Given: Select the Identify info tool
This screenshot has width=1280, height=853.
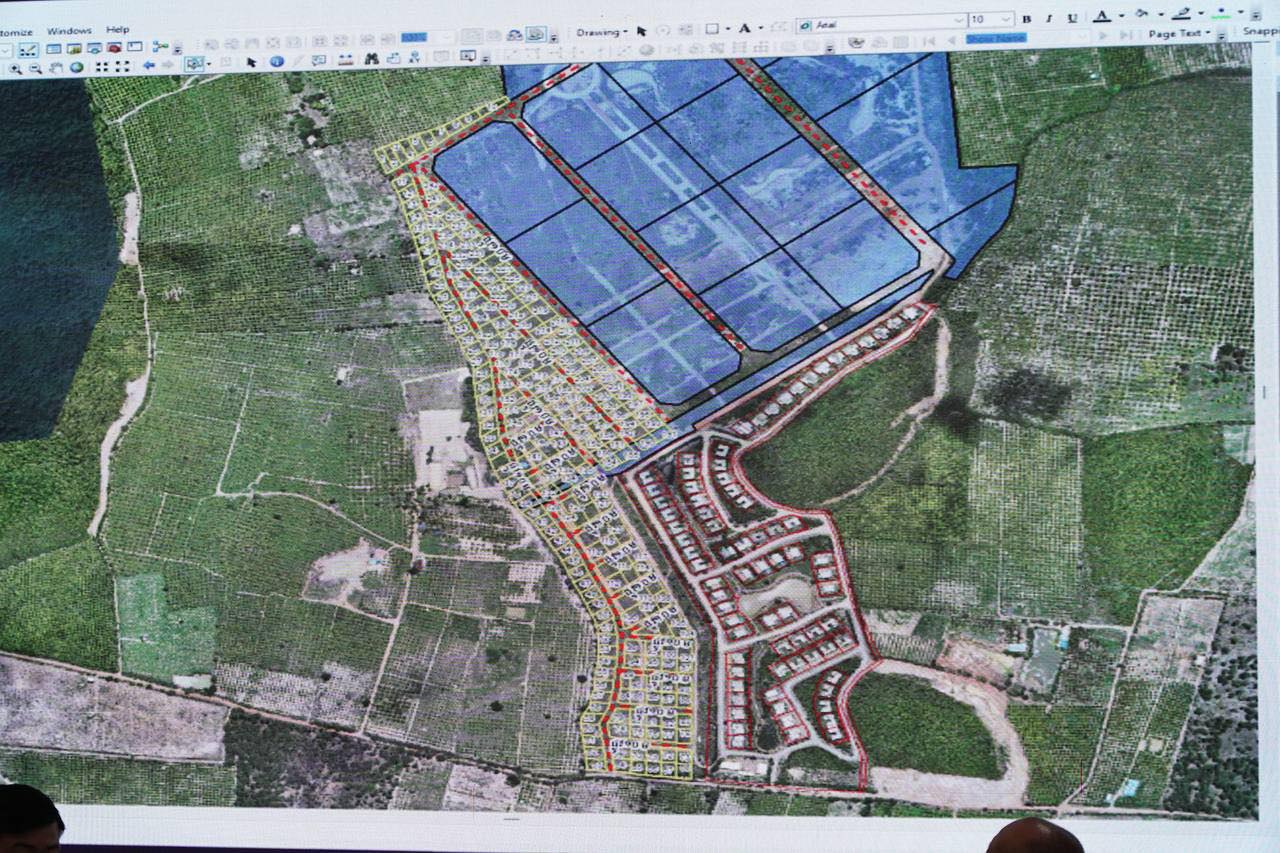Looking at the screenshot, I should click(276, 61).
